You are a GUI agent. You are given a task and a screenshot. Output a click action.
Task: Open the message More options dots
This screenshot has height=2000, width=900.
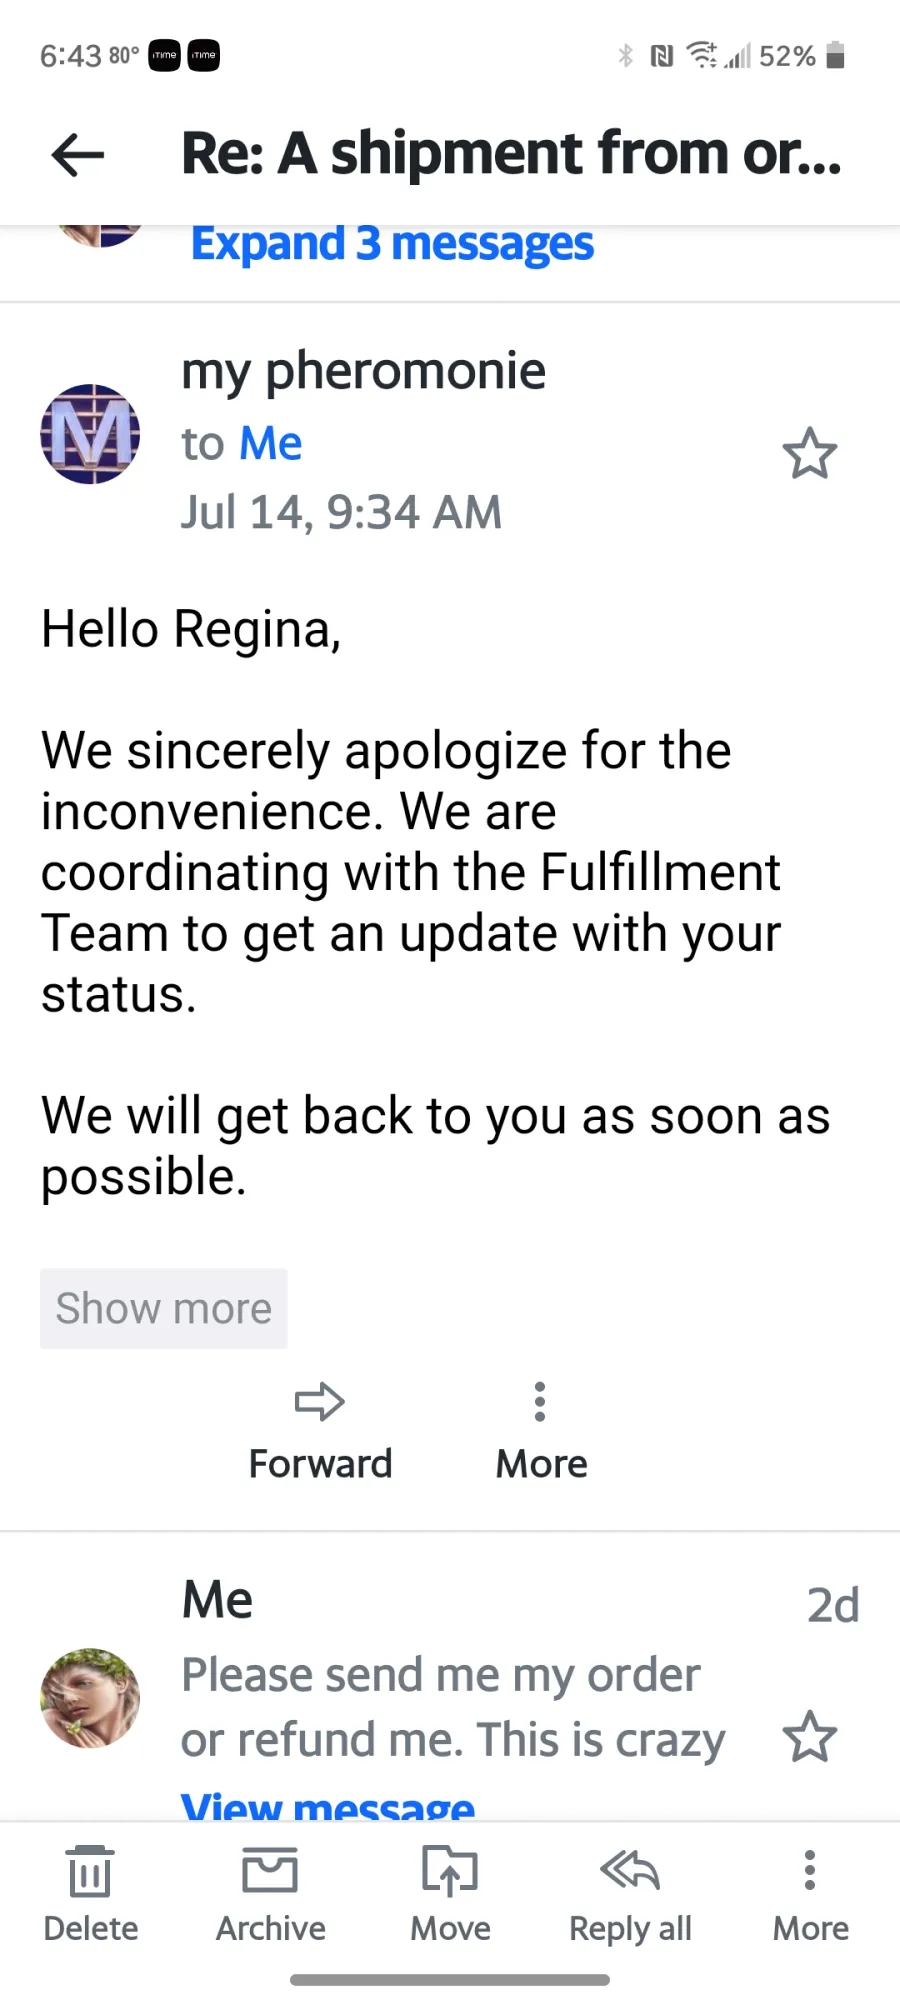pyautogui.click(x=540, y=1401)
